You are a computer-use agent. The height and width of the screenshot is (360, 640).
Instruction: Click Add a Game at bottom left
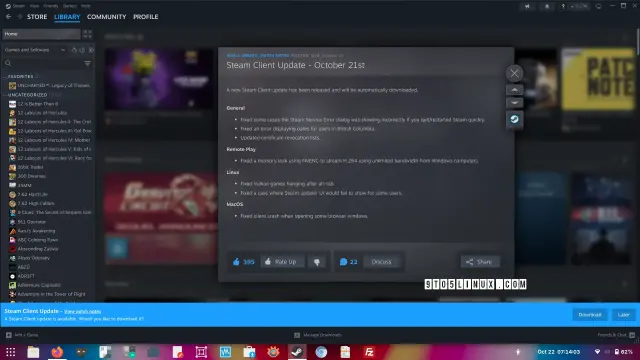click(x=22, y=335)
